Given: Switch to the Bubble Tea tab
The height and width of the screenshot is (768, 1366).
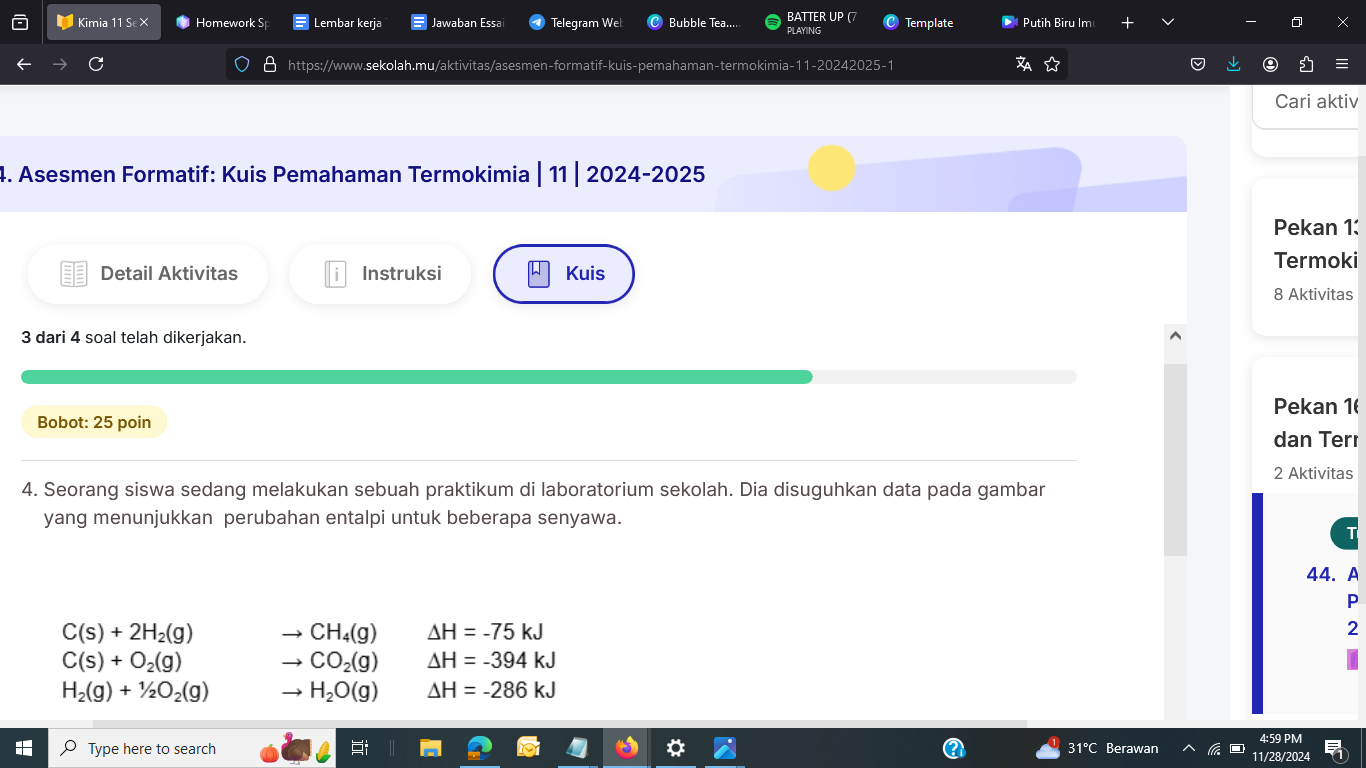Looking at the screenshot, I should click(693, 22).
